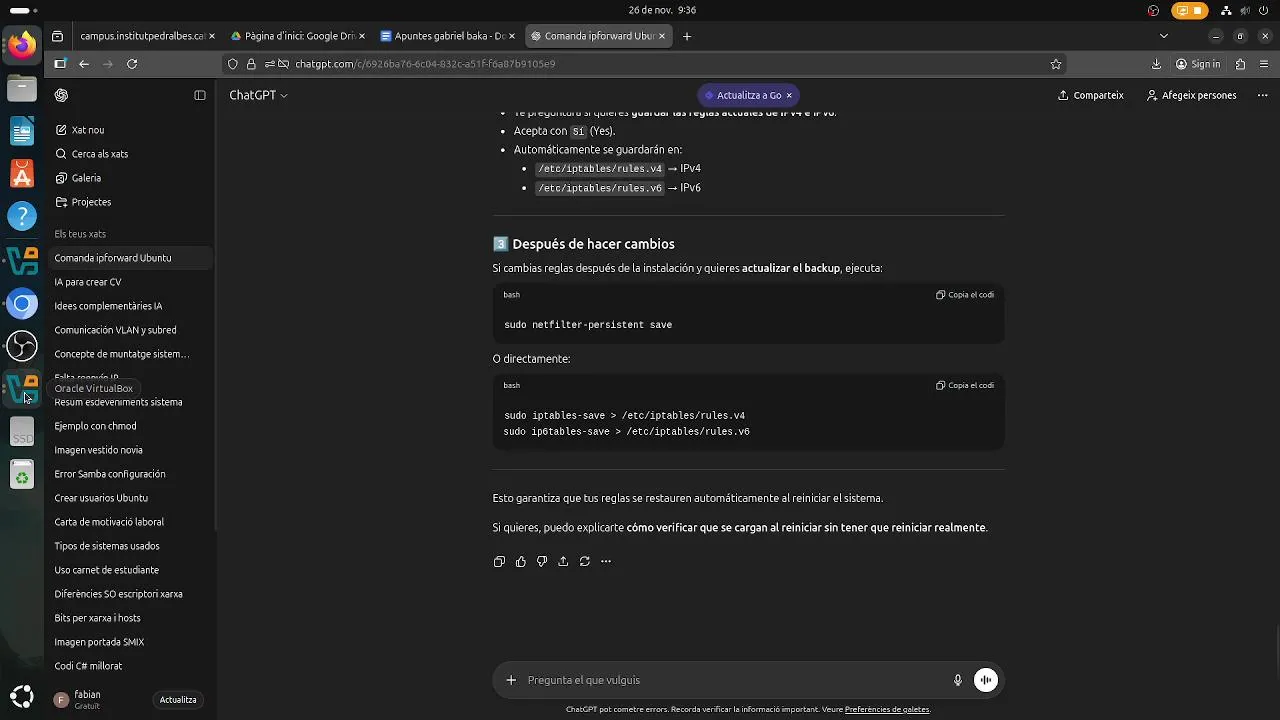Open chat Codi C# millorat
1280x720 pixels.
coord(132,666)
